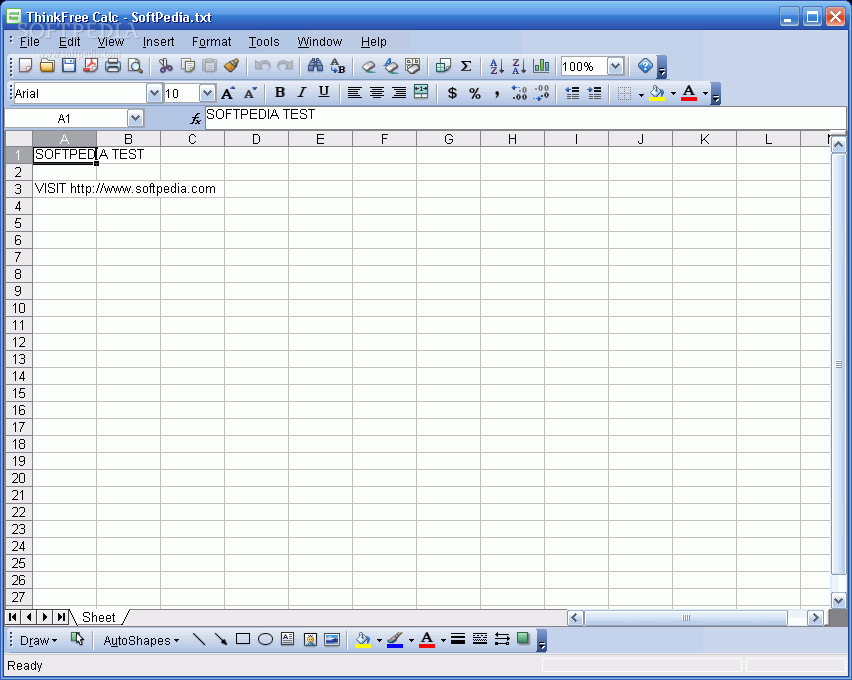Select the Sheet tab
This screenshot has height=680, width=852.
point(98,617)
